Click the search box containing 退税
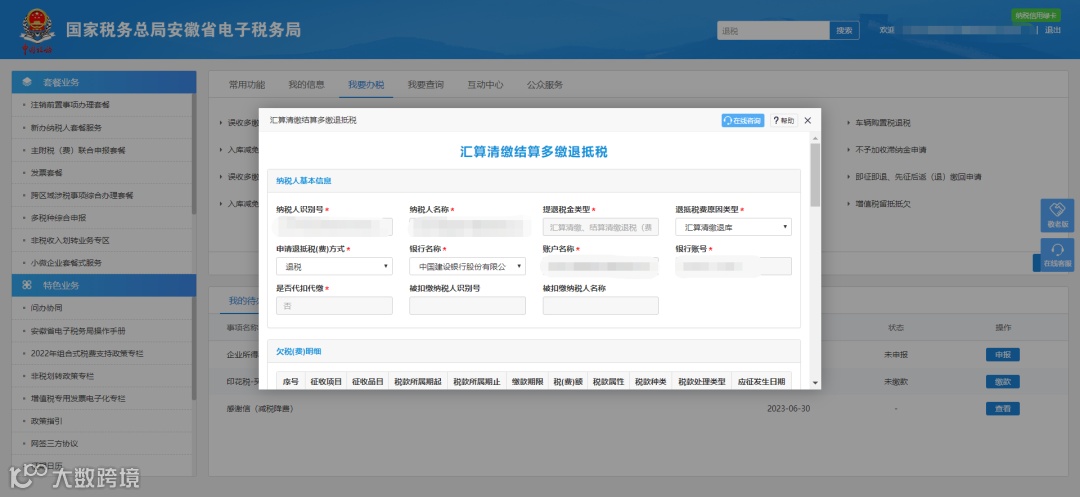1080x497 pixels. [773, 30]
